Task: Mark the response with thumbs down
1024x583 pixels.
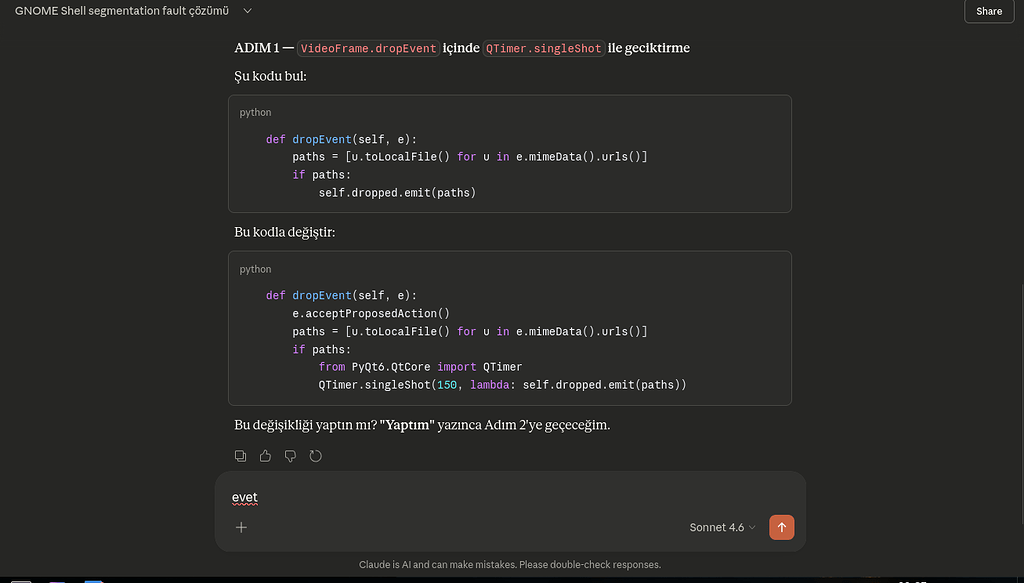Action: coord(290,456)
